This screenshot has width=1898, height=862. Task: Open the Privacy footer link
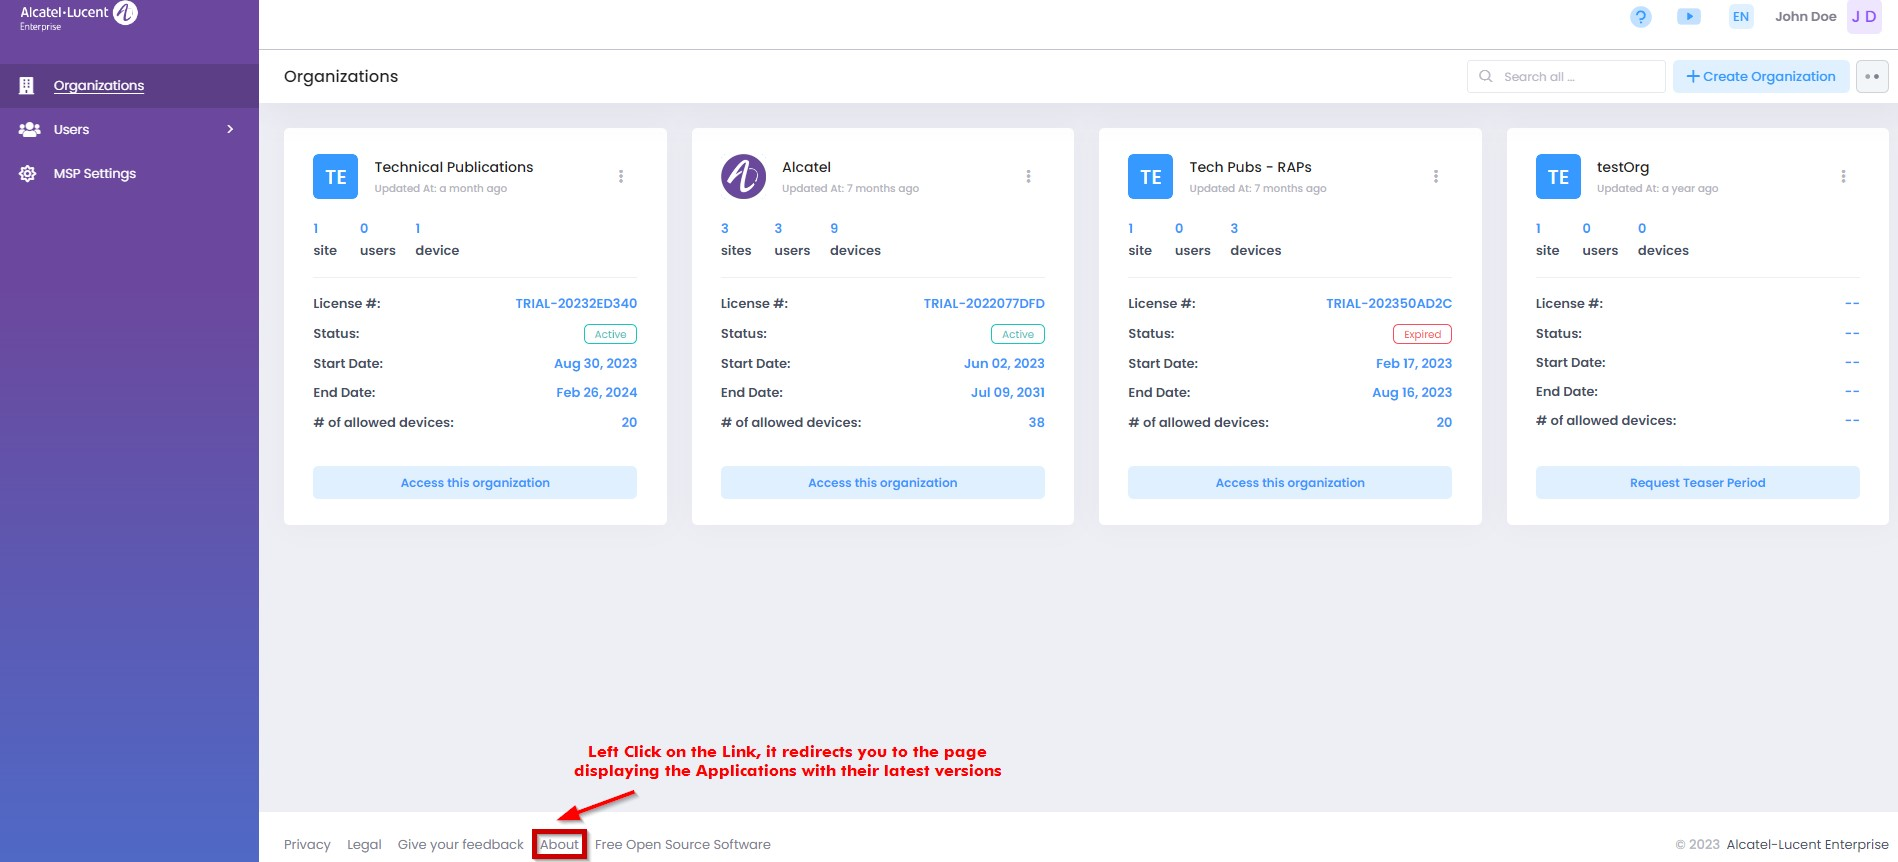pos(307,845)
